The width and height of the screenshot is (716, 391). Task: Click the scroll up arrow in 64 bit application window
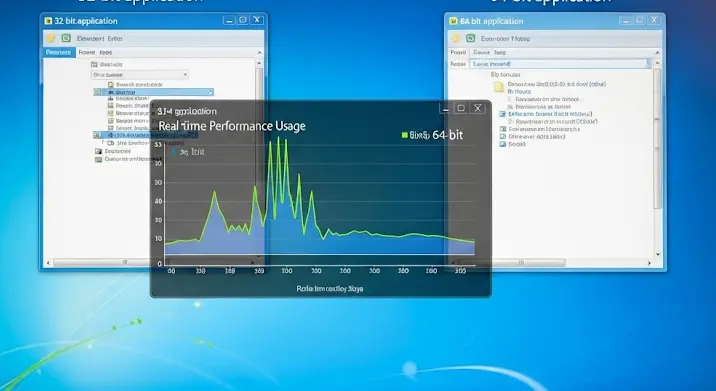click(x=658, y=63)
